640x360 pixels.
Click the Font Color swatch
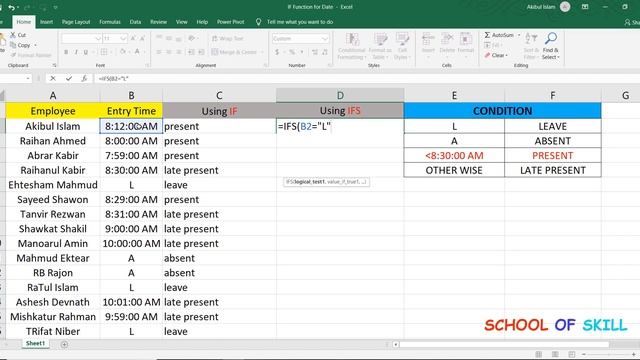tap(137, 52)
